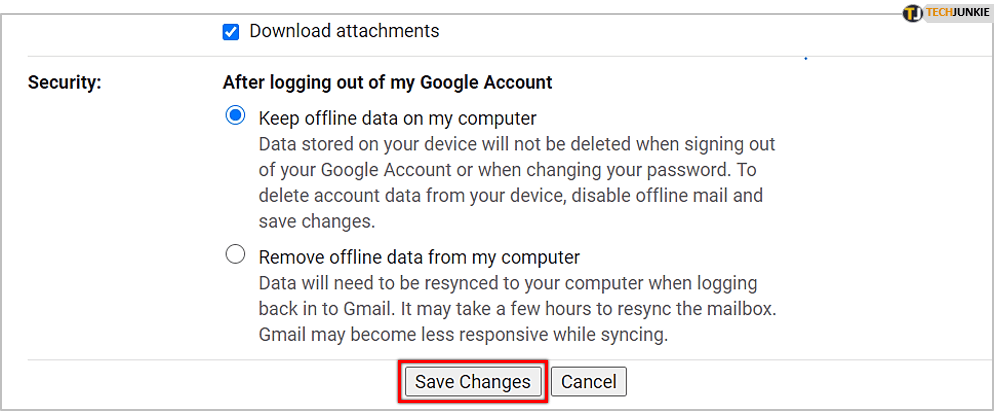Click the Download attachments label text
997x411 pixels.
coord(344,31)
